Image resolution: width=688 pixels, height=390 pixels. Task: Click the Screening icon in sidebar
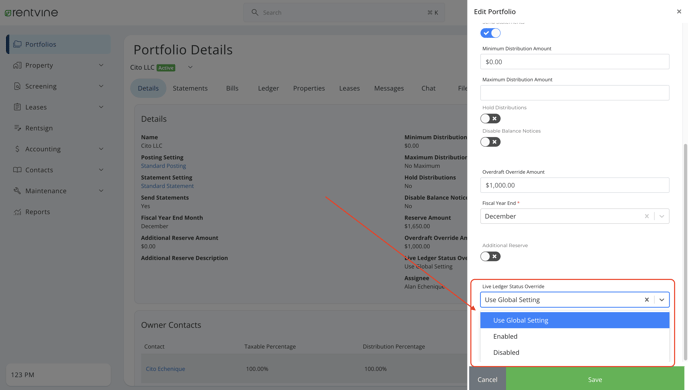[x=18, y=86]
